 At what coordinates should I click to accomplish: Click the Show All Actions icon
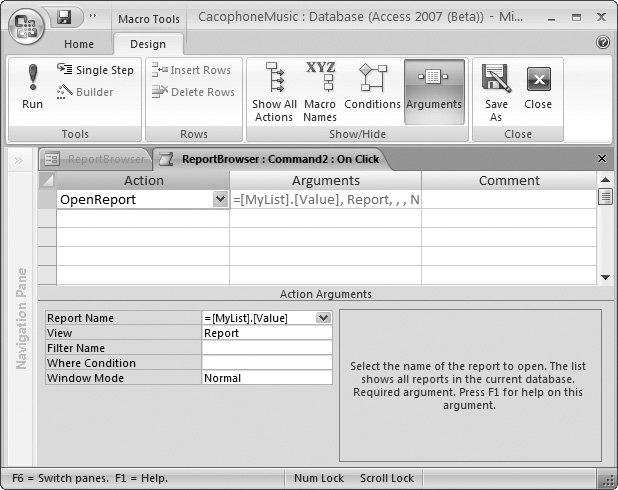[x=273, y=78]
